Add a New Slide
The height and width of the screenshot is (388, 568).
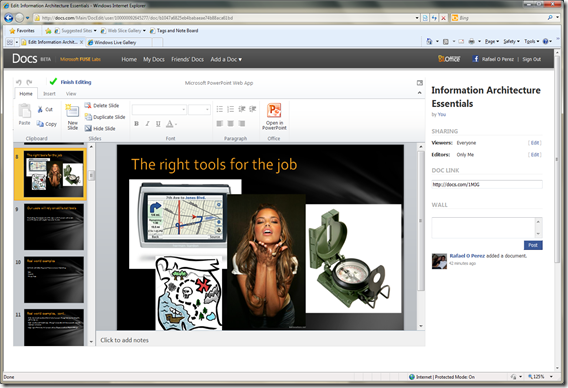(x=72, y=117)
